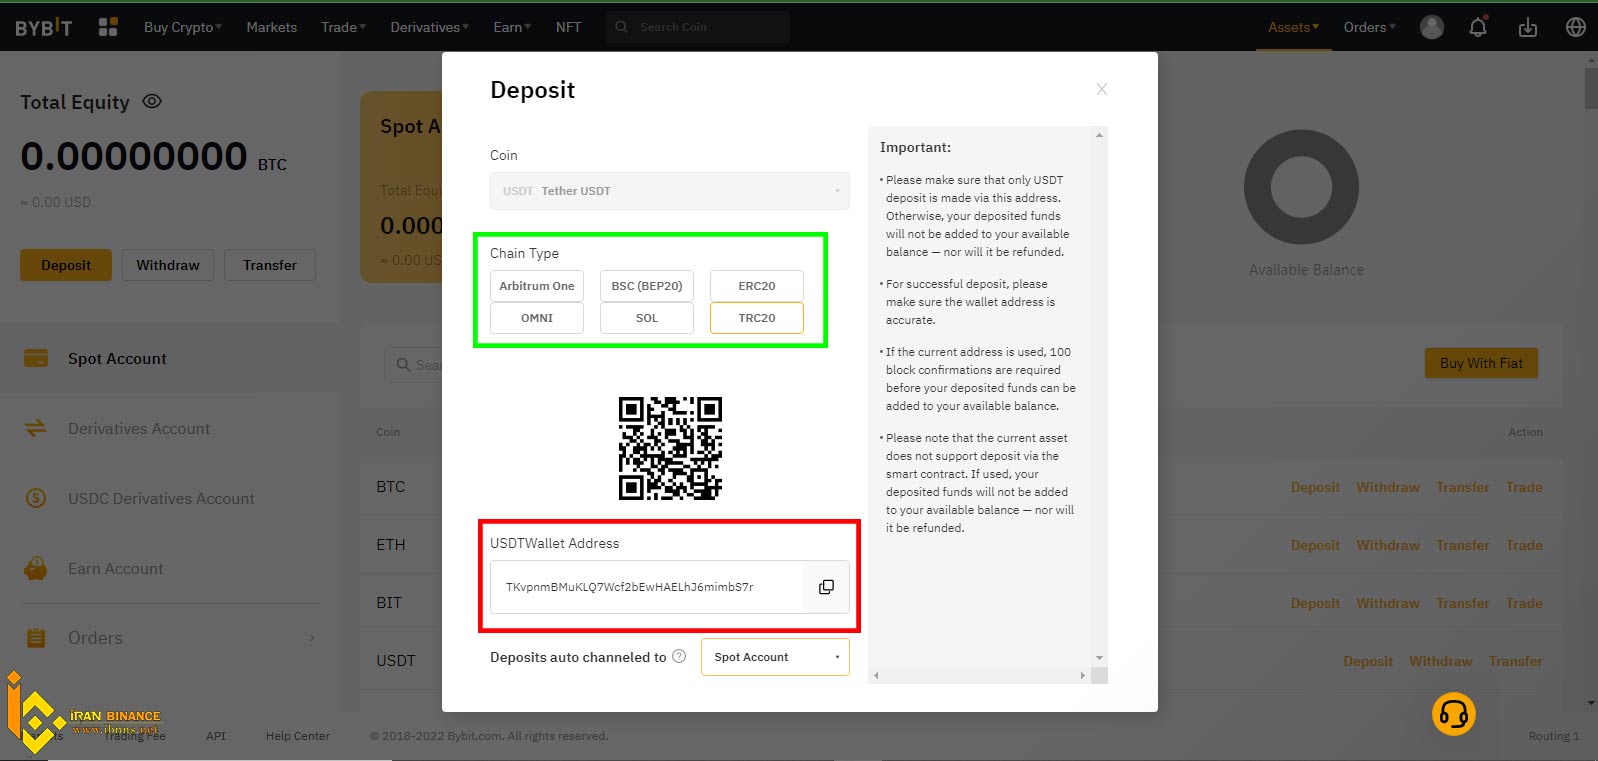The image size is (1598, 761).
Task: Open the Assets dropdown menu
Action: pyautogui.click(x=1294, y=27)
